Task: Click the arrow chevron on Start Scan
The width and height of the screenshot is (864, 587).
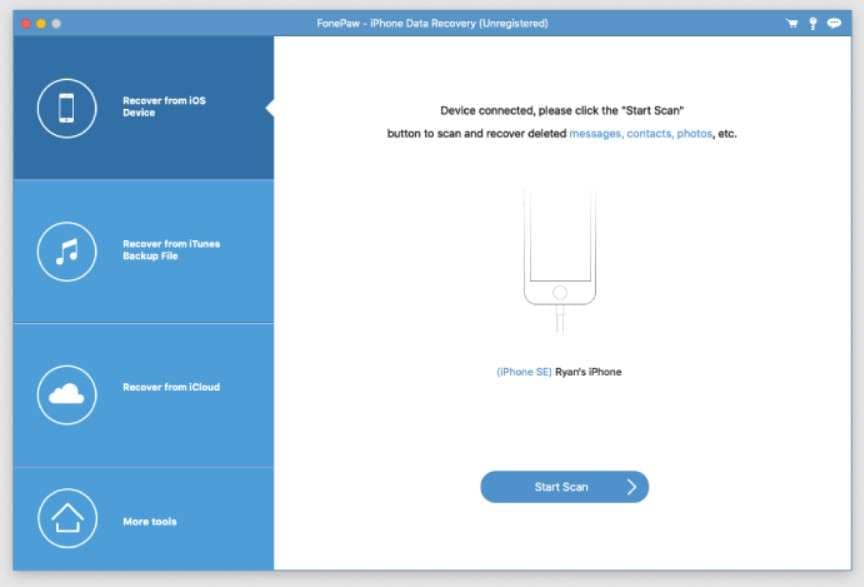Action: tap(631, 487)
